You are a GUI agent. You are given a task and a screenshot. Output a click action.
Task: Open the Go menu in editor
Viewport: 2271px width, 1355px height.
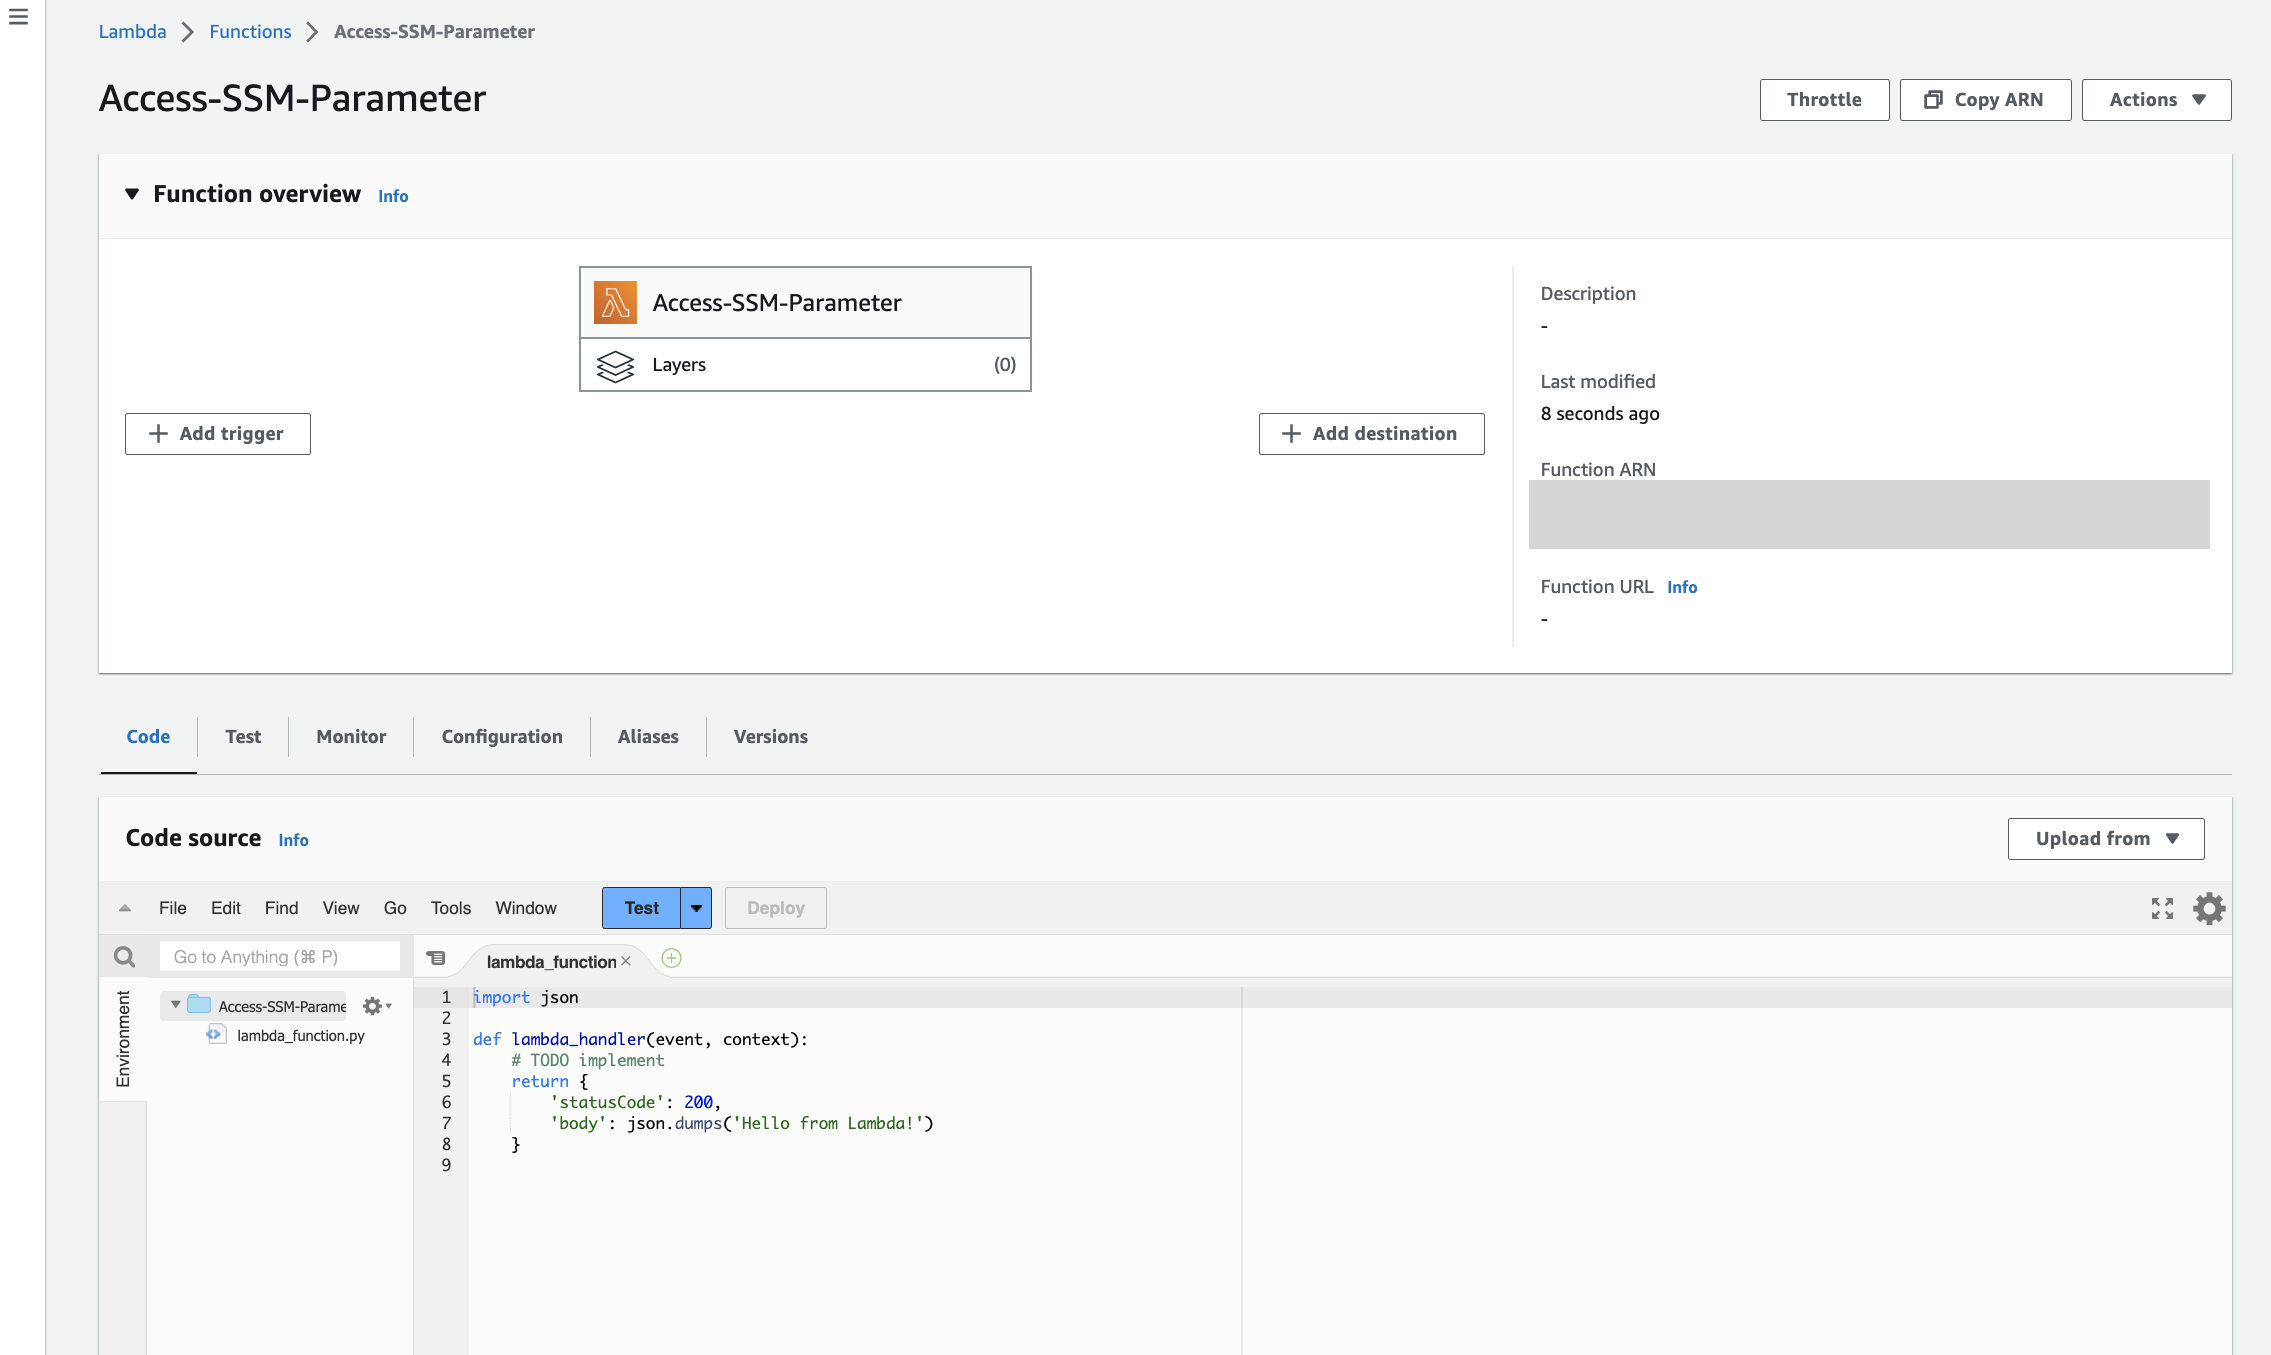click(395, 908)
